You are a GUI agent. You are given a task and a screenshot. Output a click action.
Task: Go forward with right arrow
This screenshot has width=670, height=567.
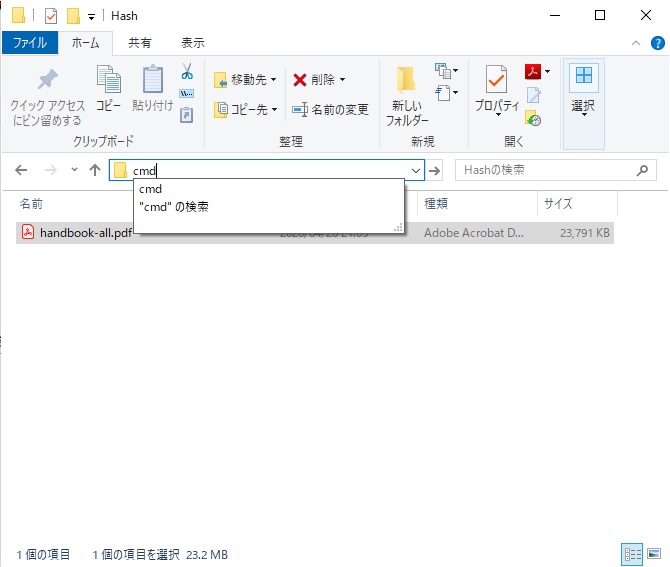click(50, 170)
